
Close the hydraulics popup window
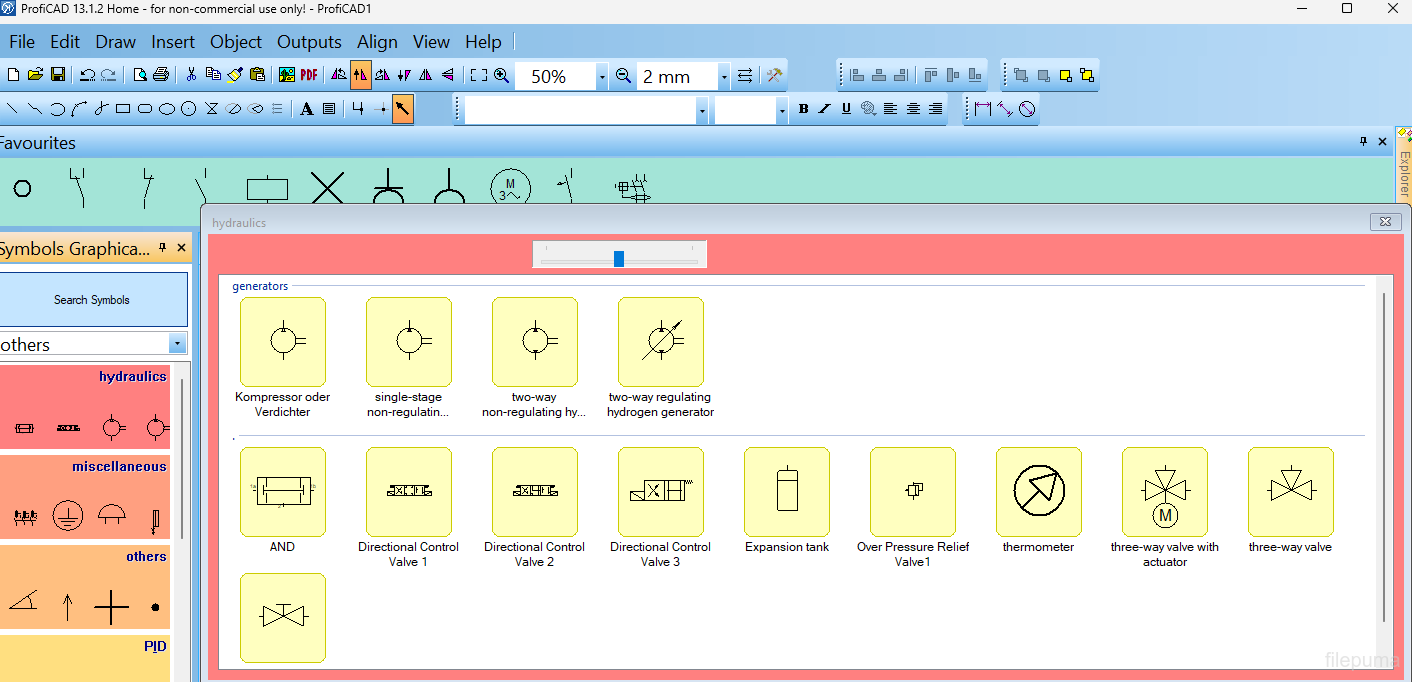point(1385,222)
